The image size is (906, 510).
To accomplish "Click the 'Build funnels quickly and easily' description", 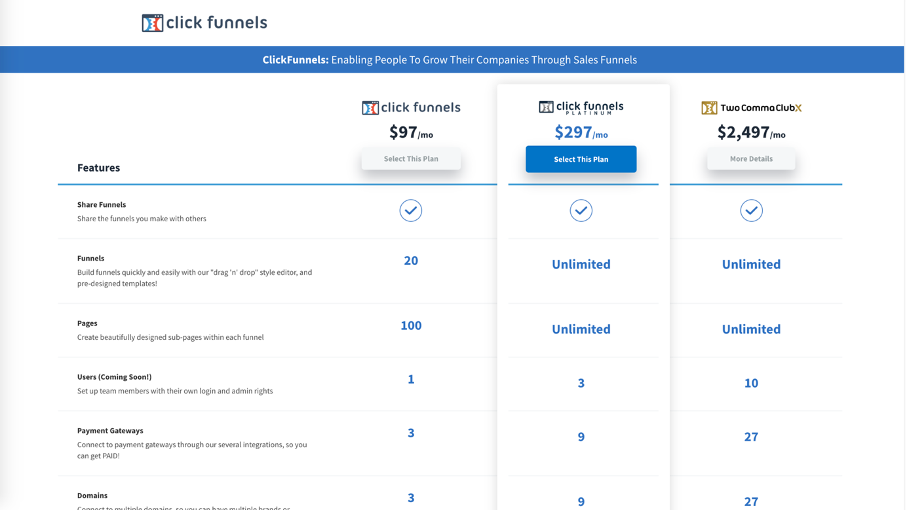I will 195,278.
